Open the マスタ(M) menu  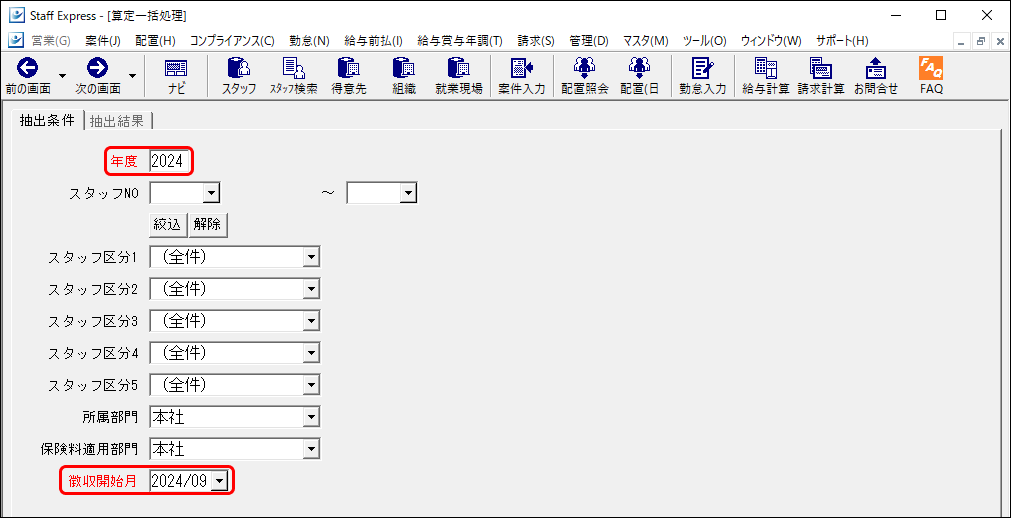645,40
